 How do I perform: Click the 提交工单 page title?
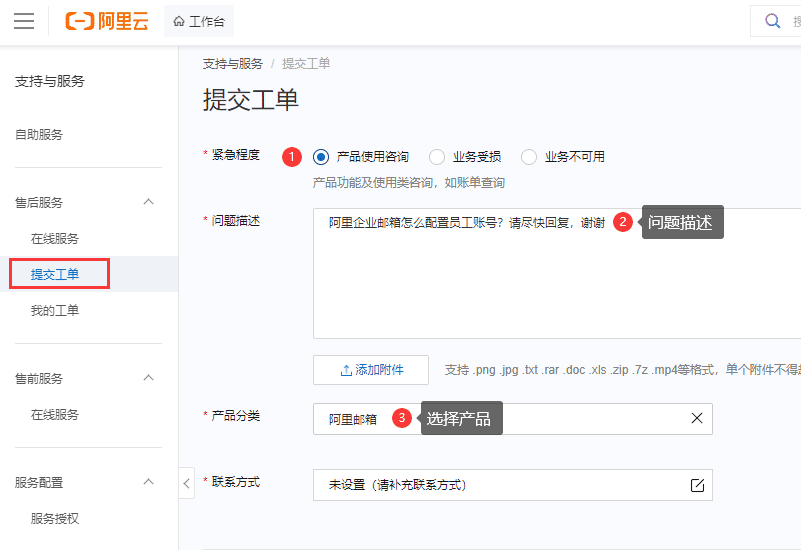[x=250, y=100]
